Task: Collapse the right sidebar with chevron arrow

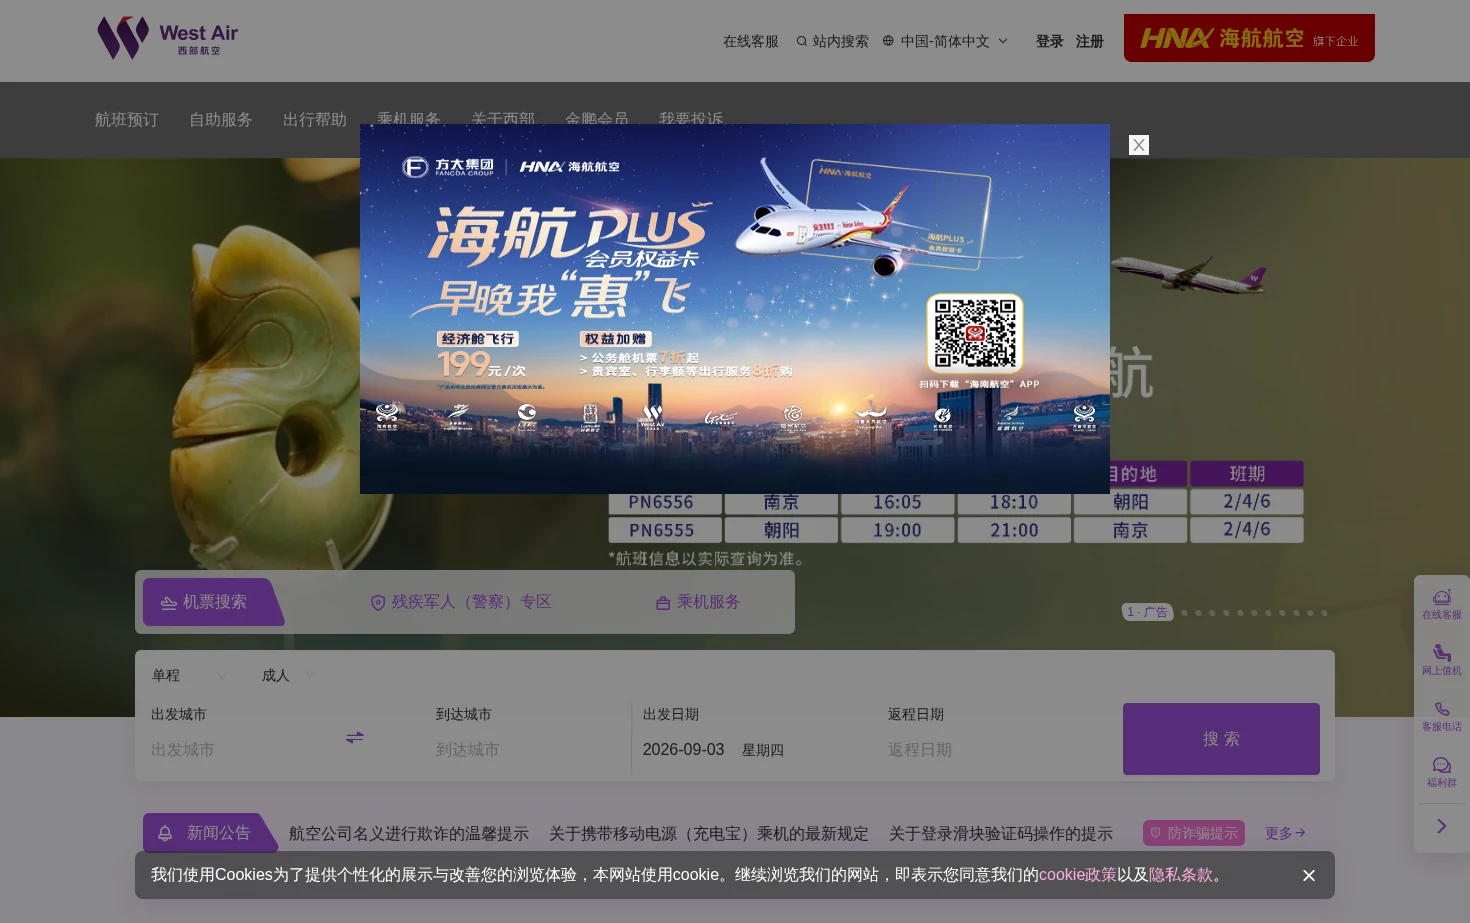Action: [x=1442, y=826]
